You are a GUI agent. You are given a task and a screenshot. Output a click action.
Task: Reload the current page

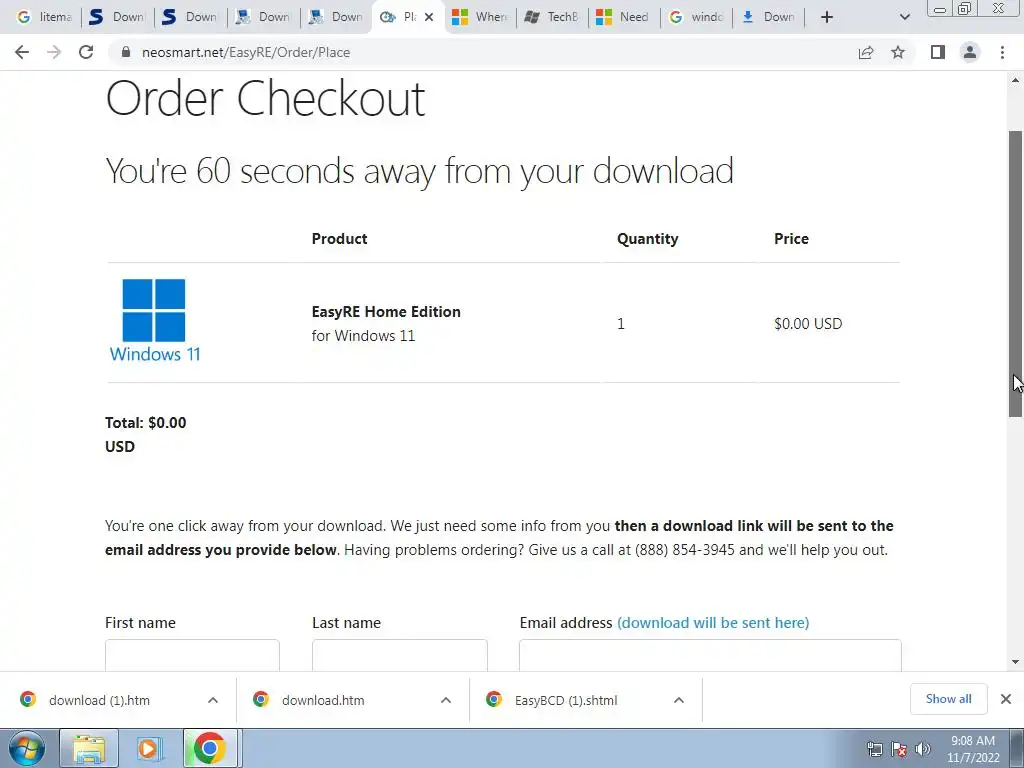pyautogui.click(x=86, y=52)
